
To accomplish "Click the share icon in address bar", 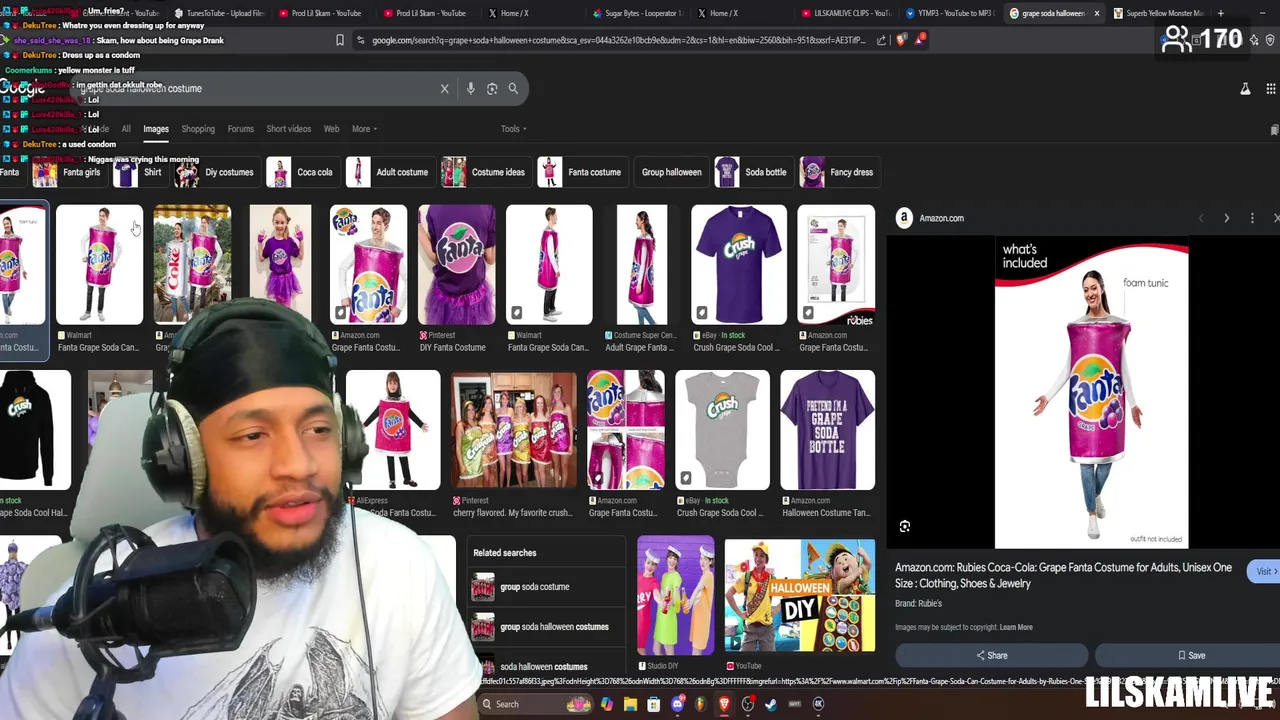I will tap(881, 40).
